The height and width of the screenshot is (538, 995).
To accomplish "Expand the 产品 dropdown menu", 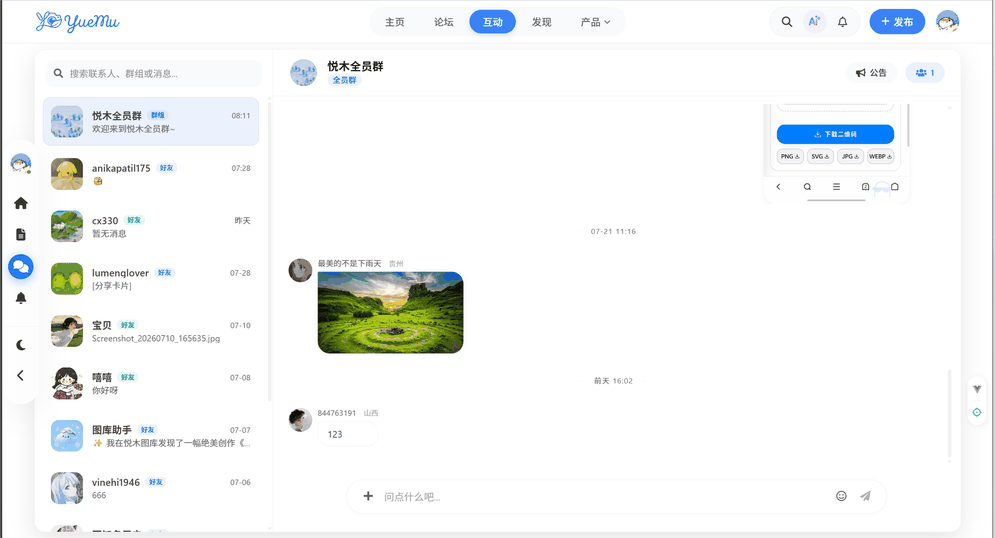I will [x=595, y=22].
